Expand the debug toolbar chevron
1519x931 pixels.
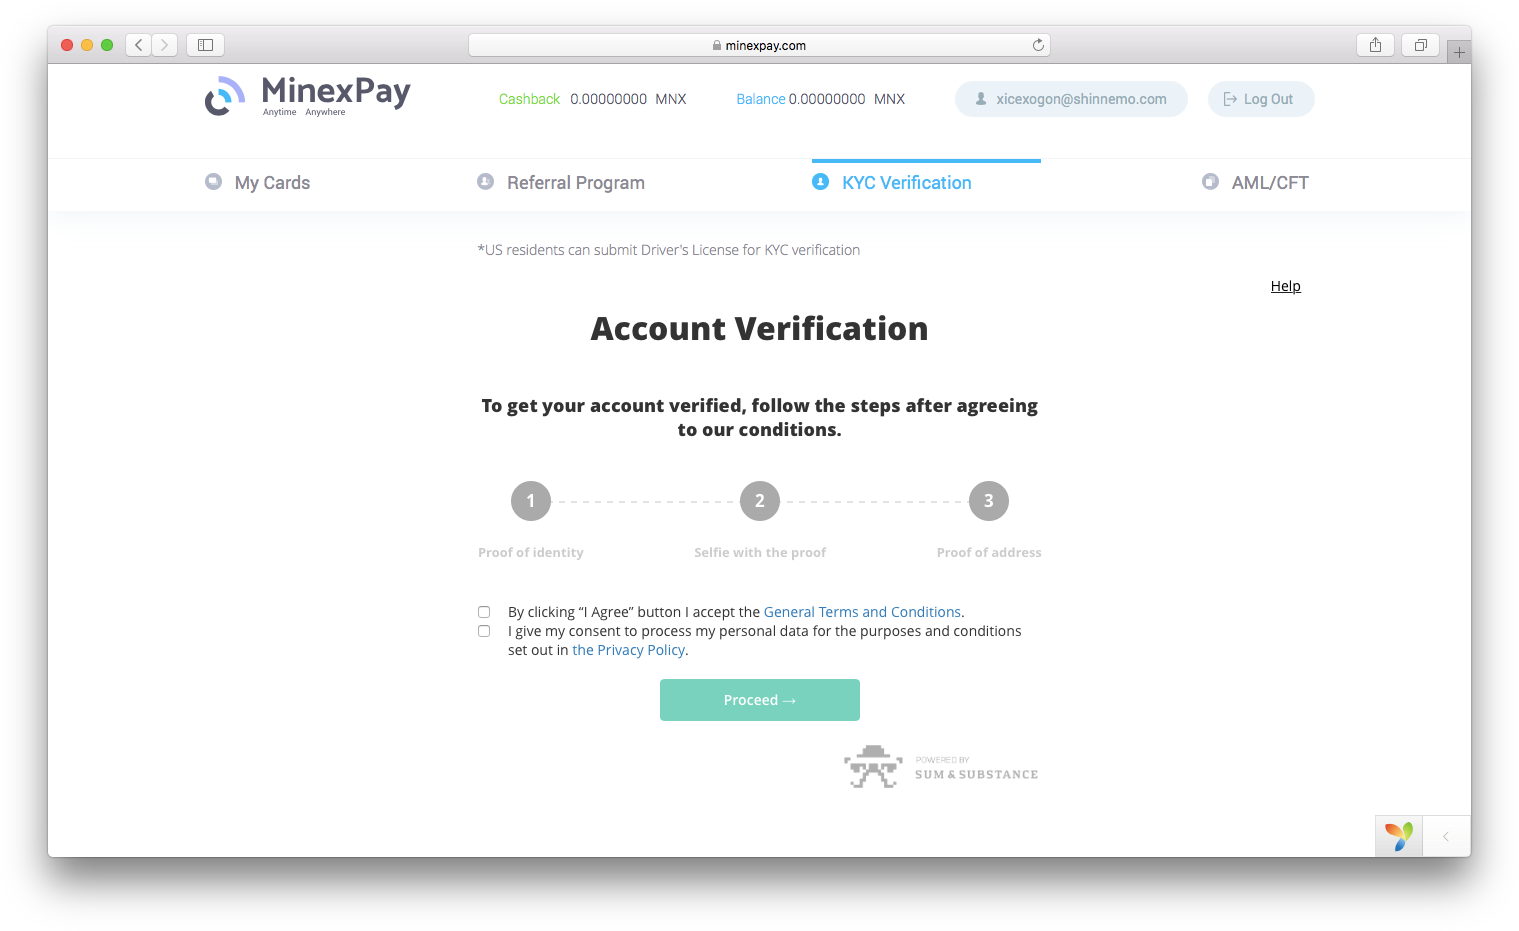1446,837
